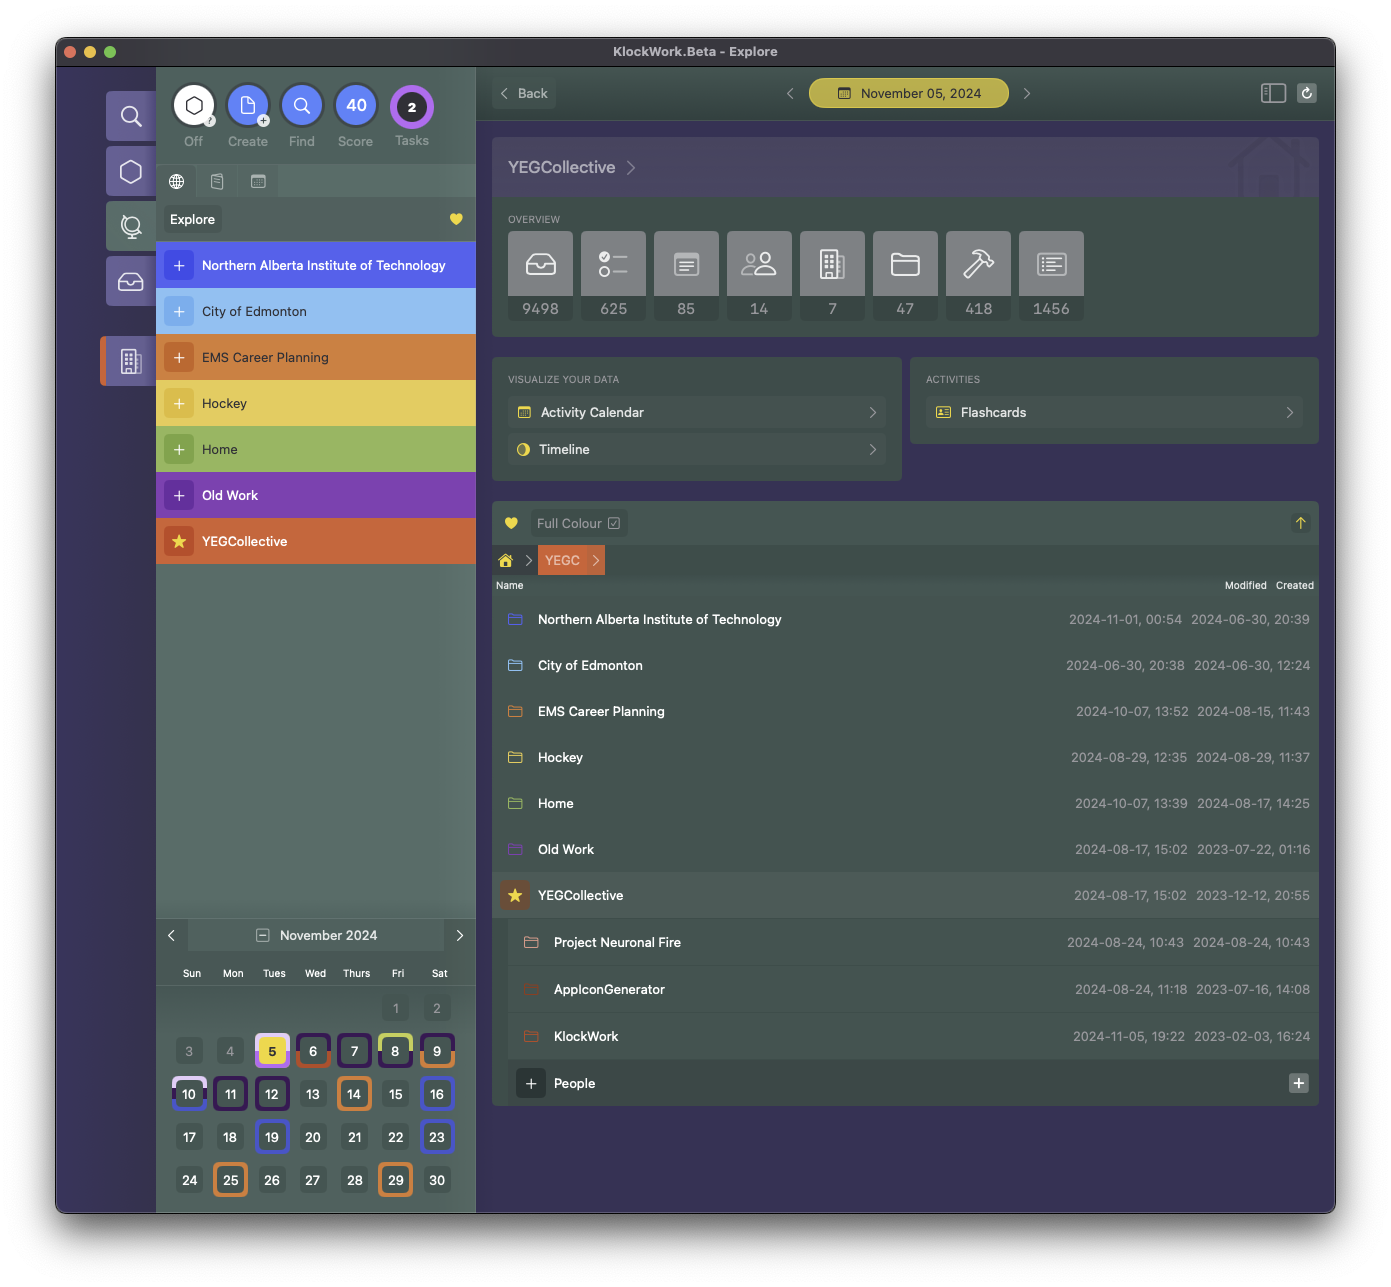Viewport: 1391px width, 1287px height.
Task: Click the yellow up arrow icon
Action: (x=1300, y=523)
